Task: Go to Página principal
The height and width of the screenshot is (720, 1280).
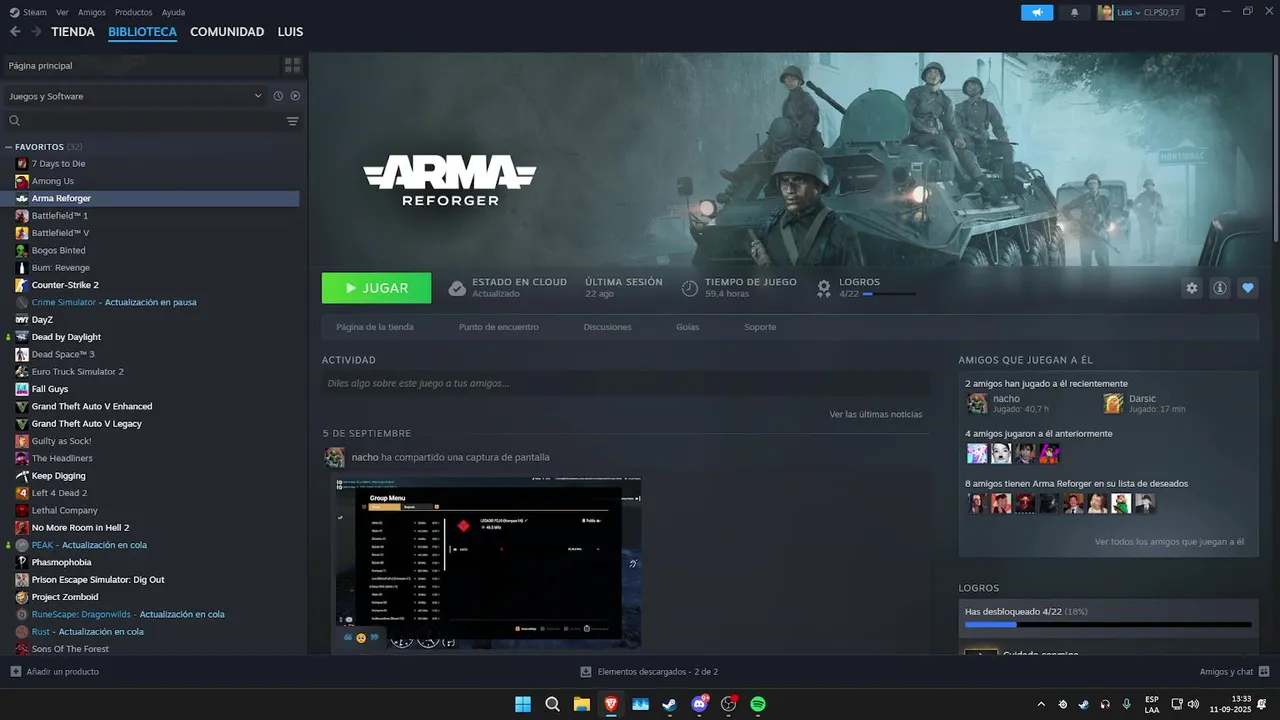Action: tap(40, 65)
